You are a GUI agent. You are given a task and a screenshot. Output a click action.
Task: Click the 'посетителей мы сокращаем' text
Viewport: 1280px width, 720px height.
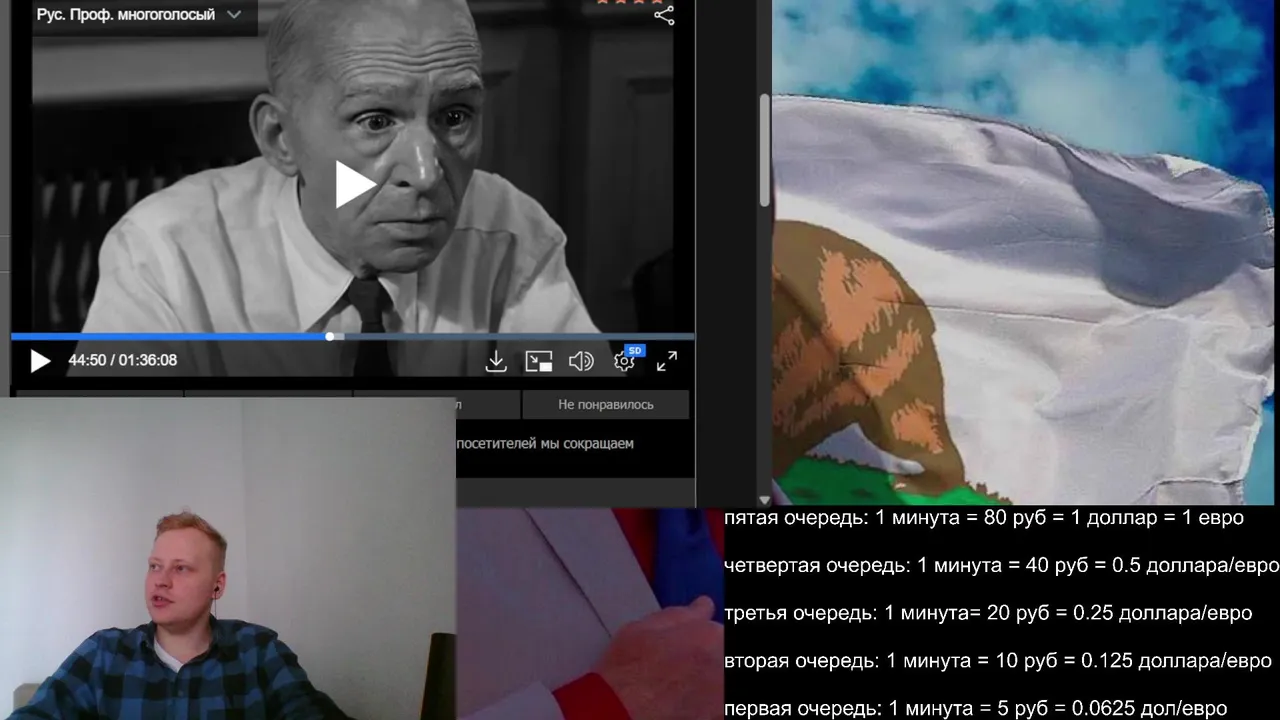[545, 443]
